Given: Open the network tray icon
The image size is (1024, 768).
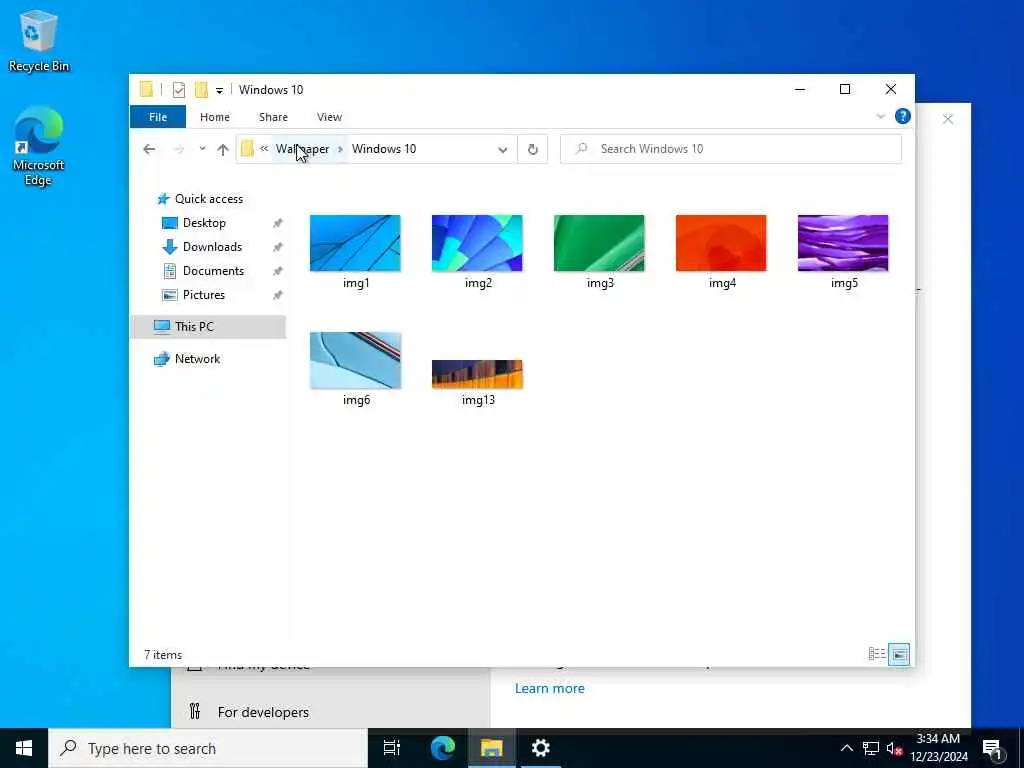Looking at the screenshot, I should [x=871, y=748].
